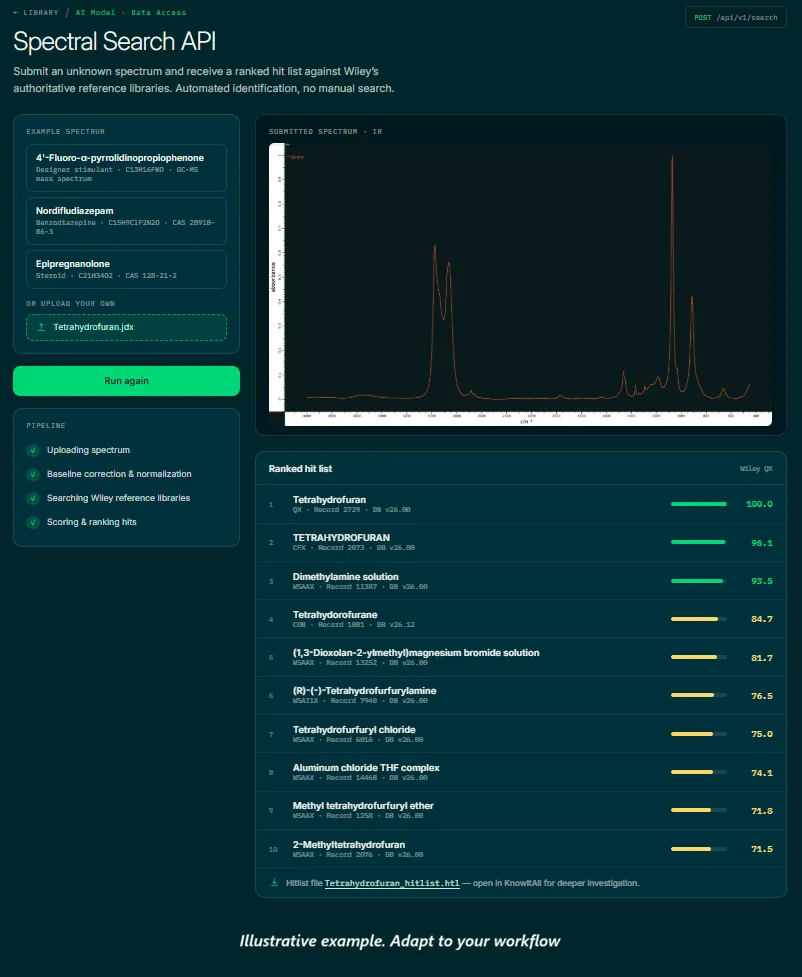Viewport: 802px width, 977px height.
Task: Click the 81.7 score value
Action: point(761,657)
